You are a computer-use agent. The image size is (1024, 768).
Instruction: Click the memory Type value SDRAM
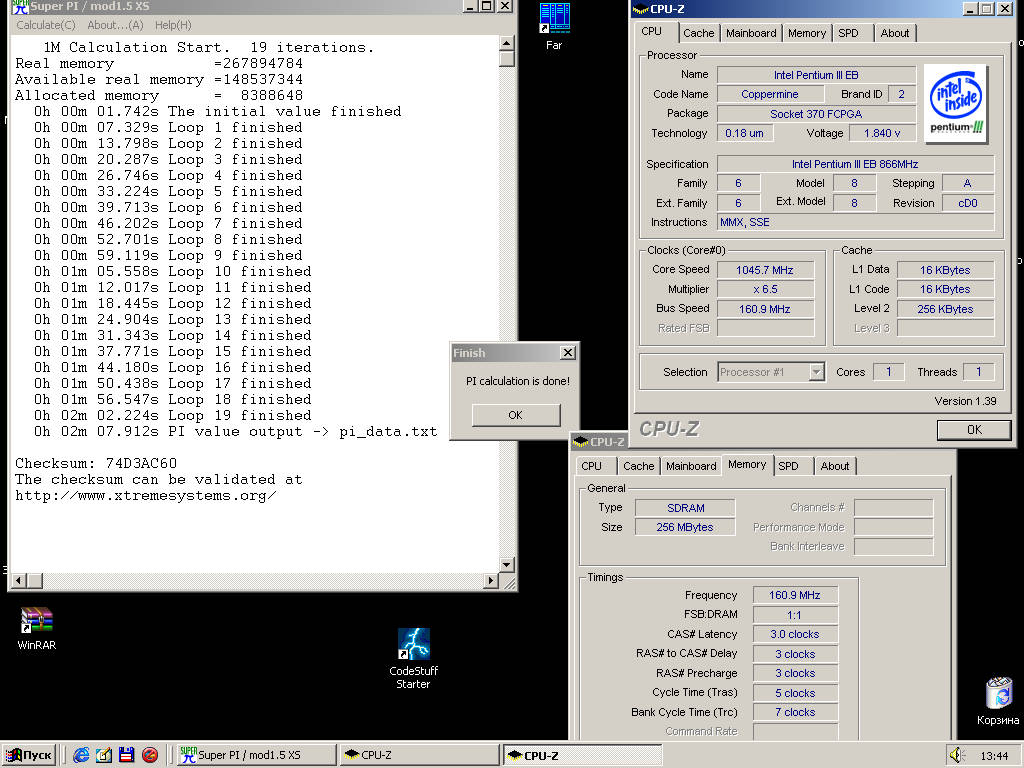[x=685, y=507]
